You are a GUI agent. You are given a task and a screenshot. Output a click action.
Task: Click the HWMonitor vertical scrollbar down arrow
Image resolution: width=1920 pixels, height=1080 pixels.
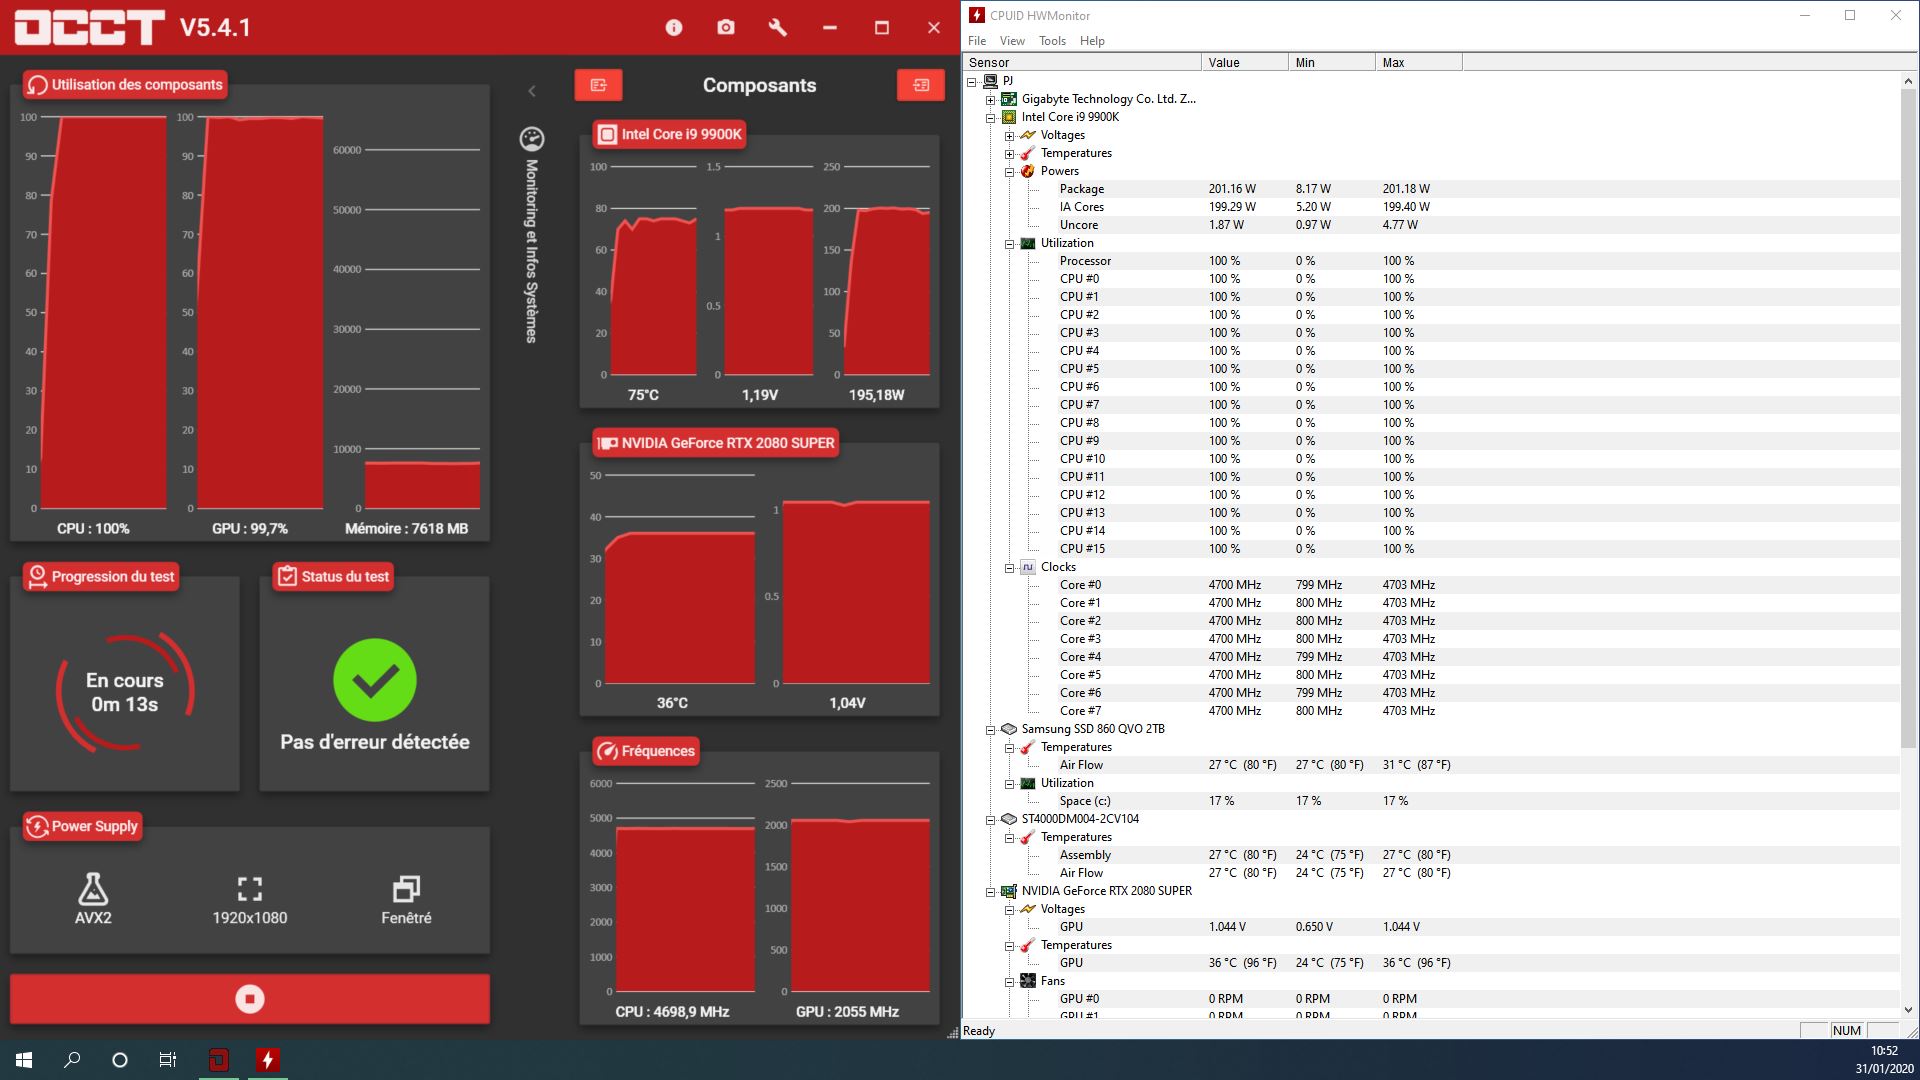1908,1010
